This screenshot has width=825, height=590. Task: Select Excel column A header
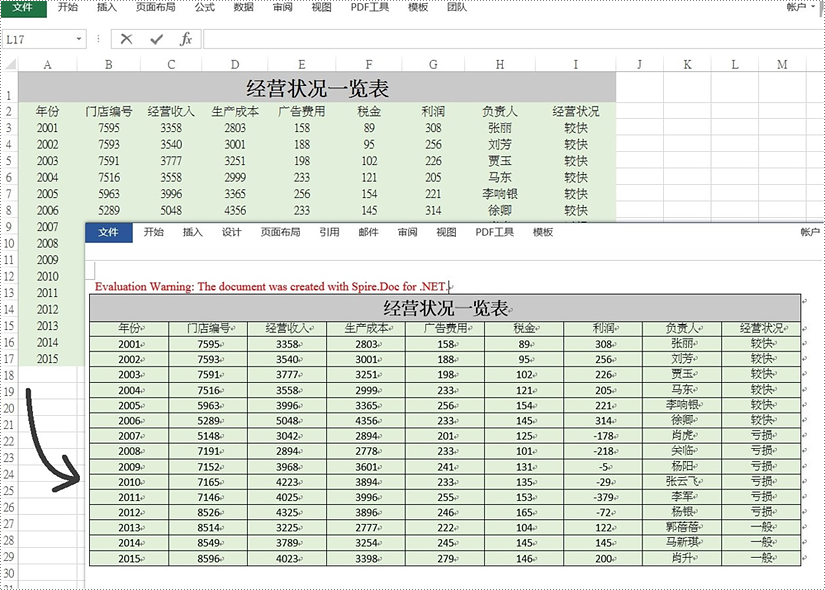(48, 65)
